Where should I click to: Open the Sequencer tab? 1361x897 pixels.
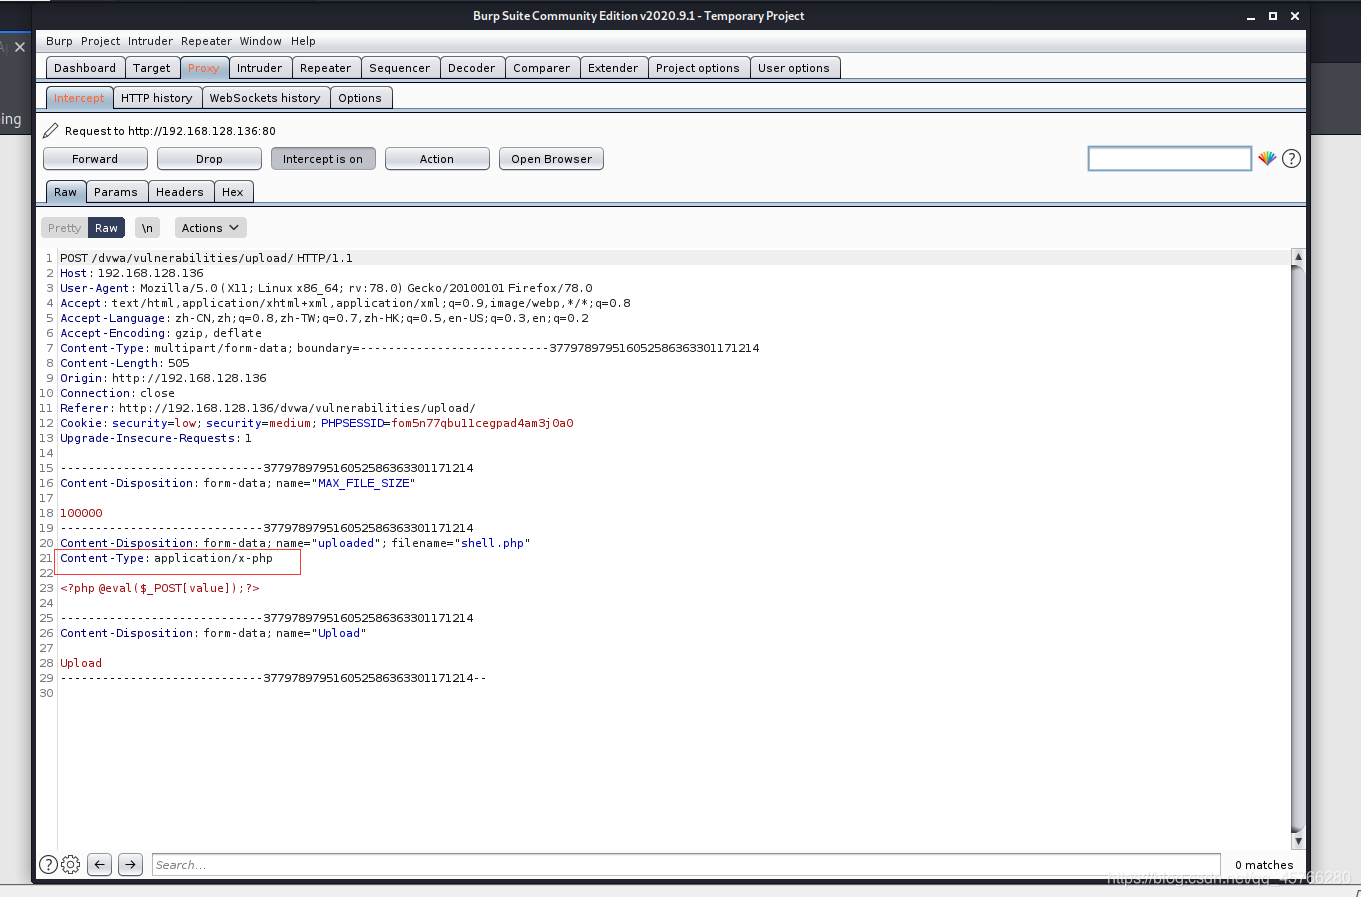point(400,68)
